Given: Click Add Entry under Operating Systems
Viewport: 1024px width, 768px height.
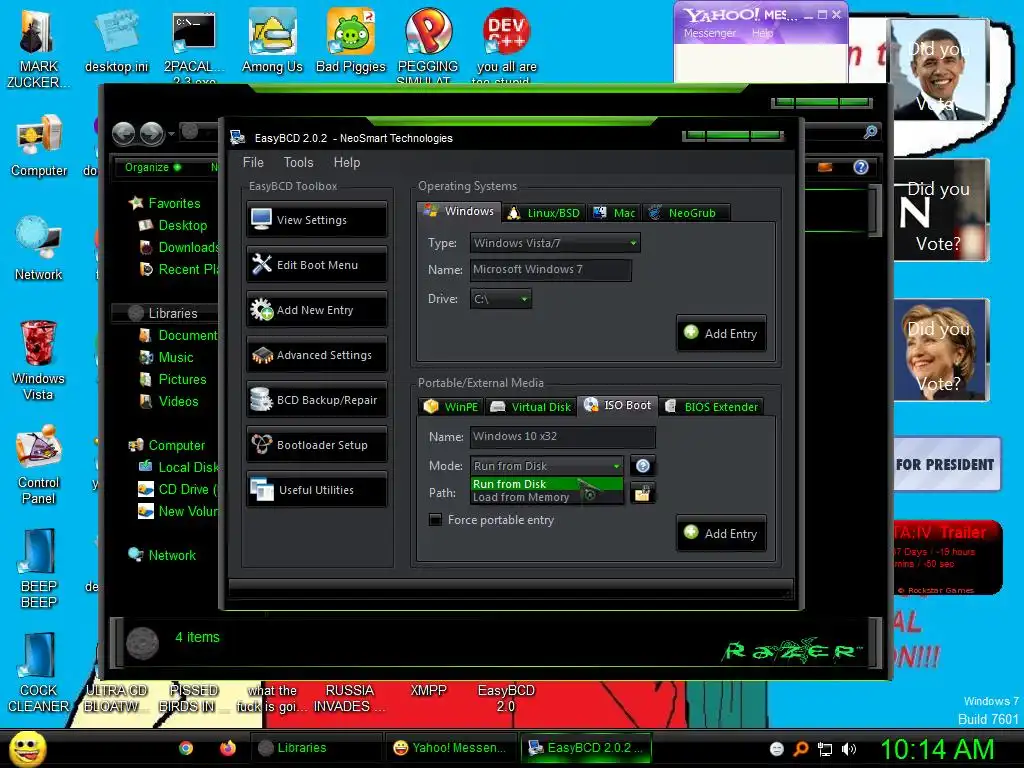Looking at the screenshot, I should click(x=721, y=334).
